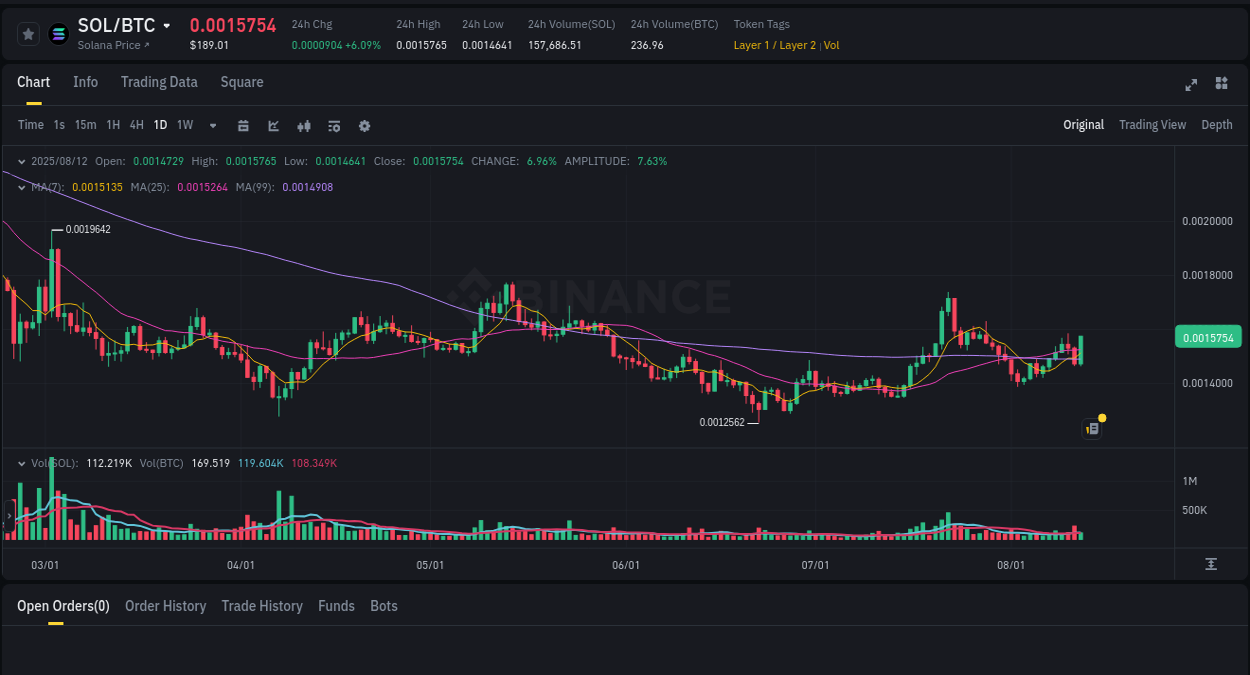Screen dimensions: 1250x675
Task: Click the 24h Low value 0.0014641
Action: point(487,45)
